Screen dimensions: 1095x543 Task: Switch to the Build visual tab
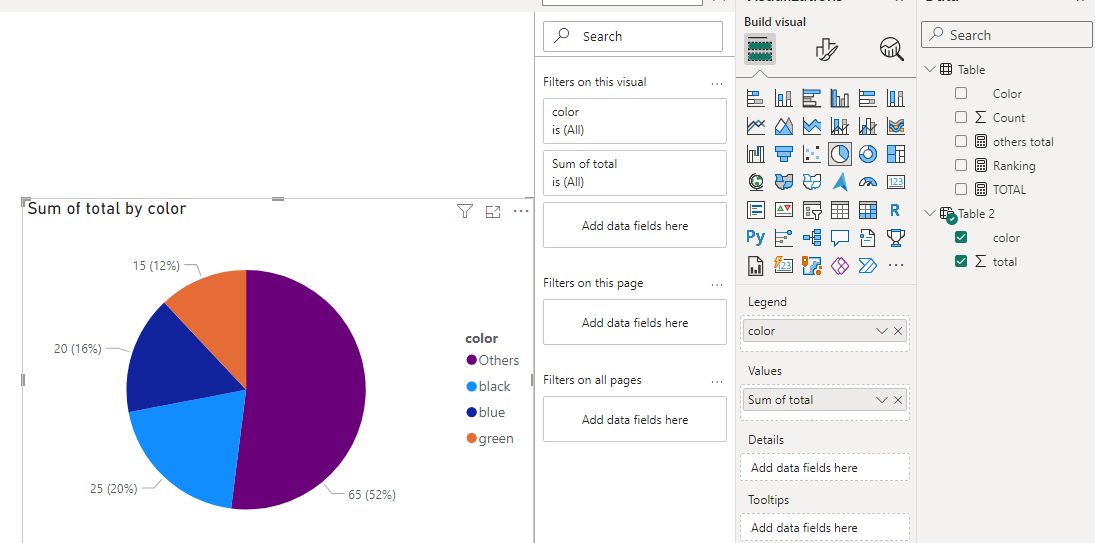tap(760, 49)
